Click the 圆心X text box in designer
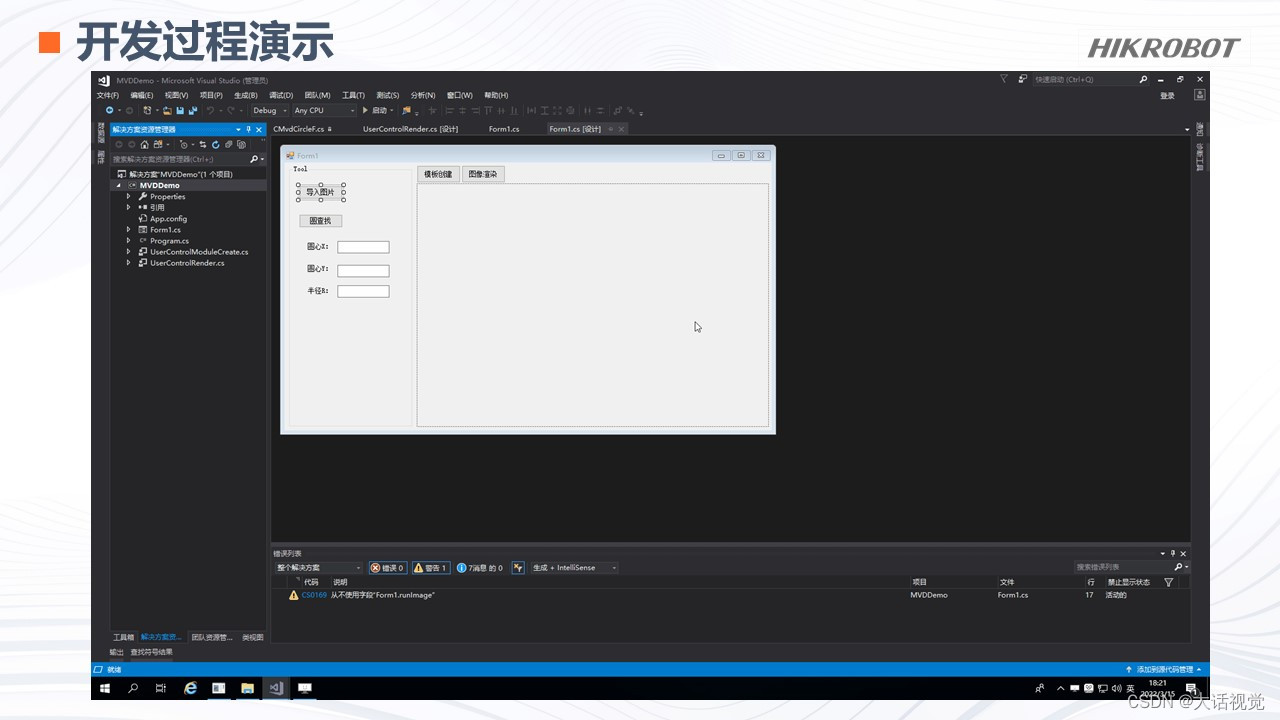The height and width of the screenshot is (720, 1280). click(x=363, y=247)
